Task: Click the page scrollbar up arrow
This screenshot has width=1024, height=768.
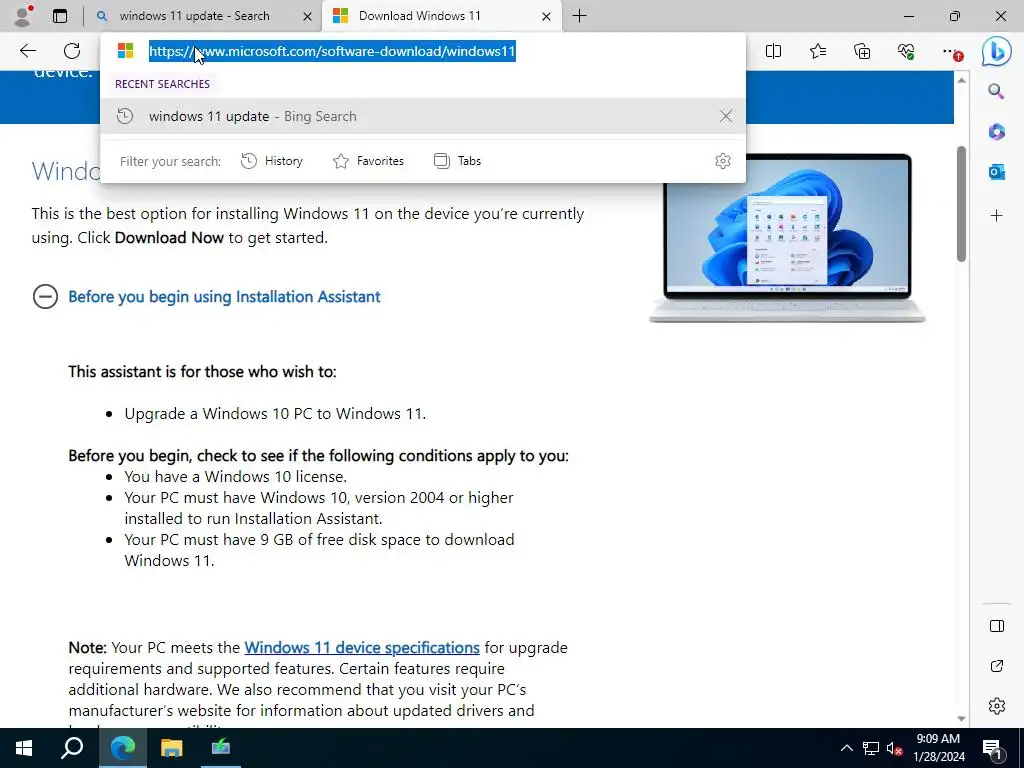Action: [961, 80]
